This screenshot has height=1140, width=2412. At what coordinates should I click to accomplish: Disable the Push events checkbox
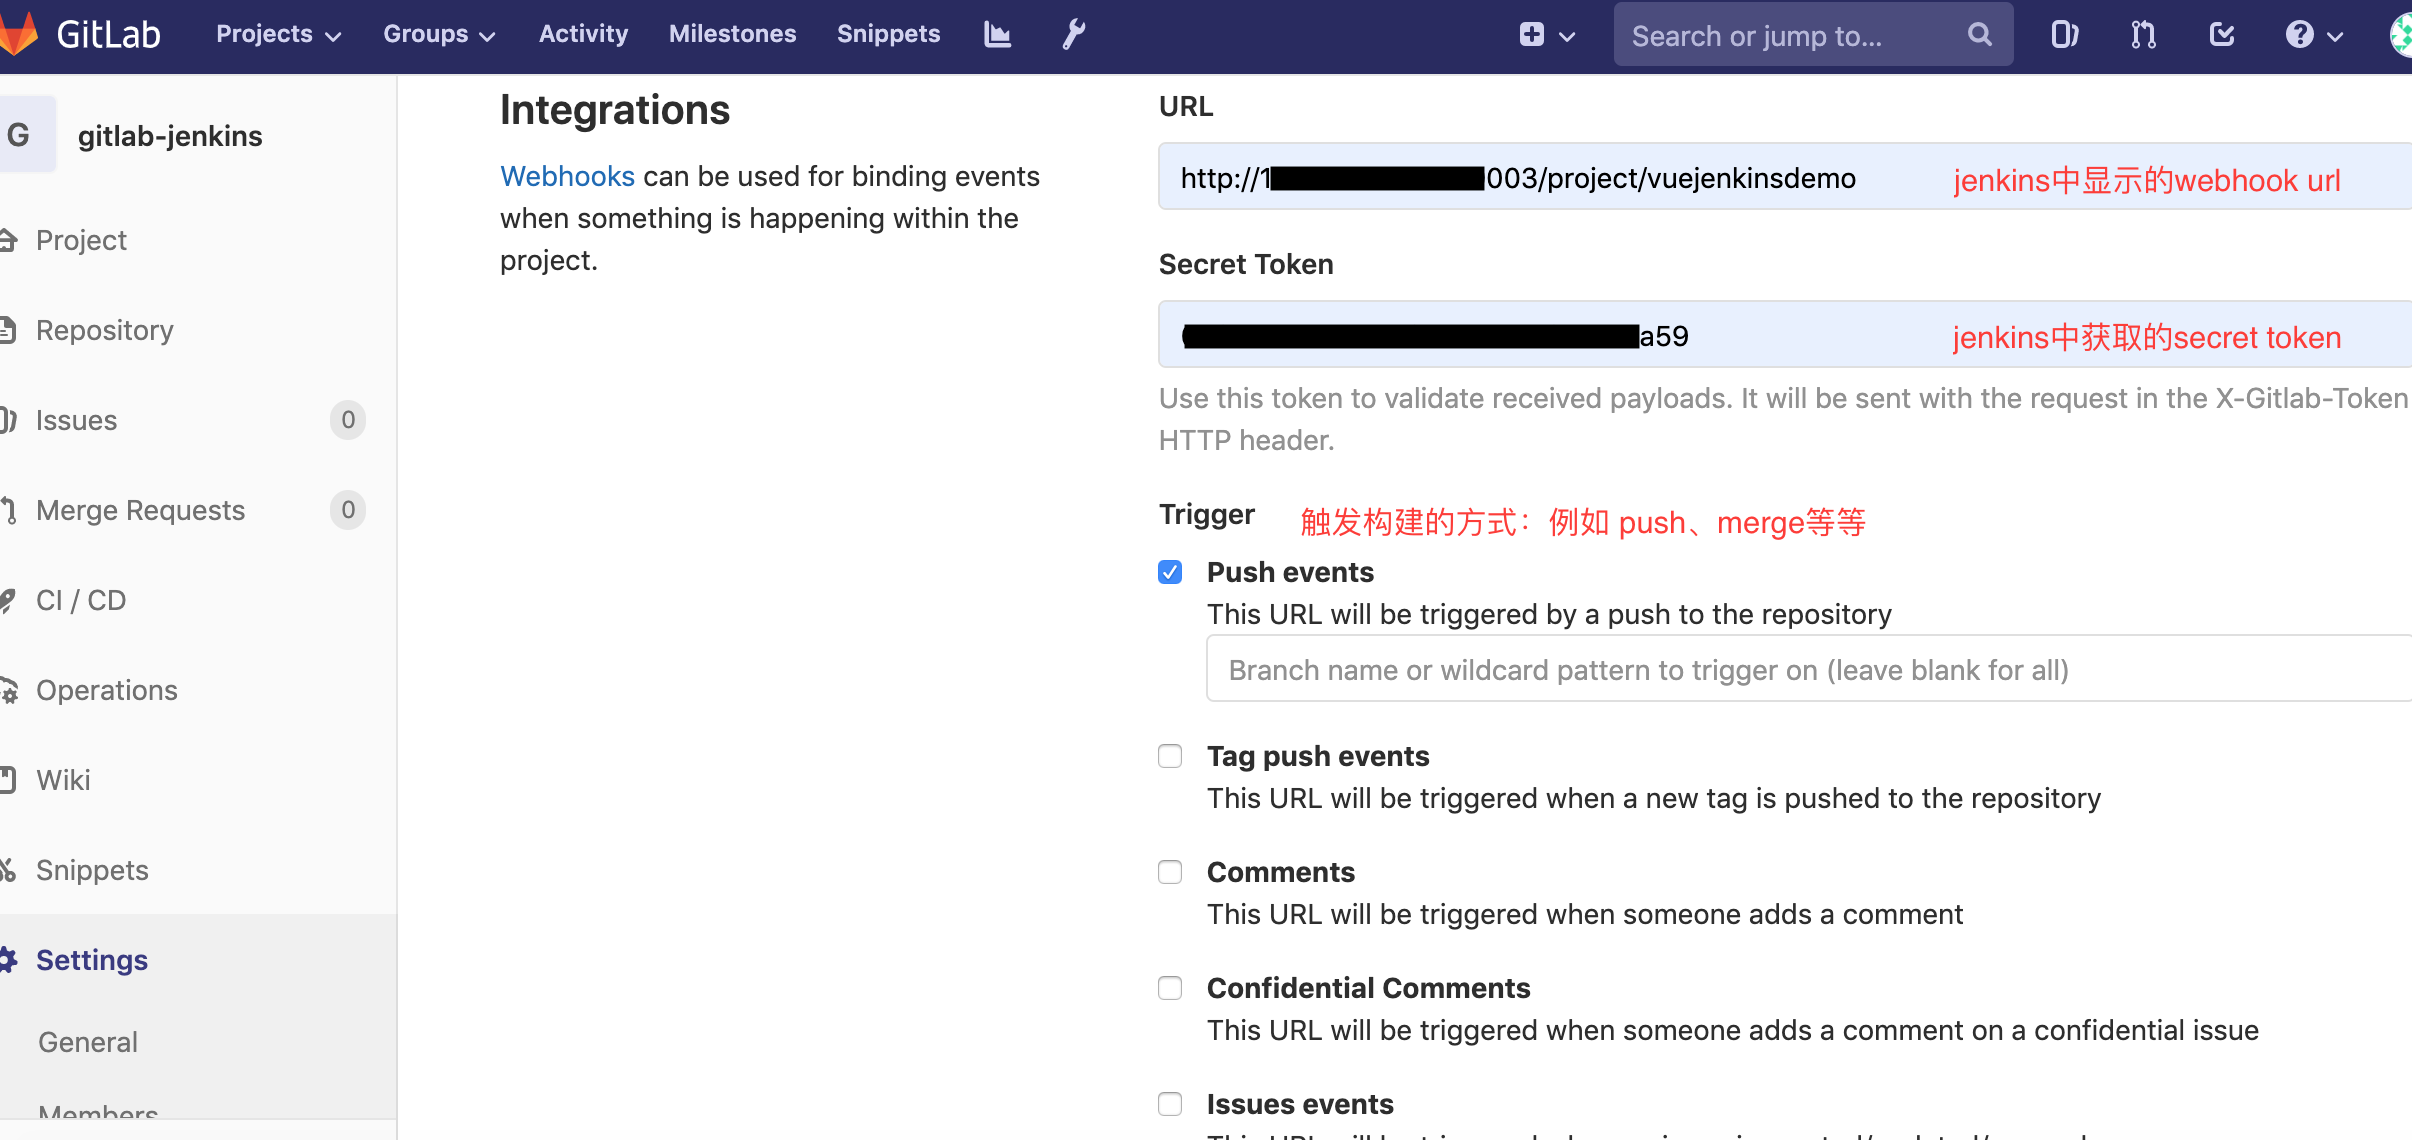point(1169,571)
